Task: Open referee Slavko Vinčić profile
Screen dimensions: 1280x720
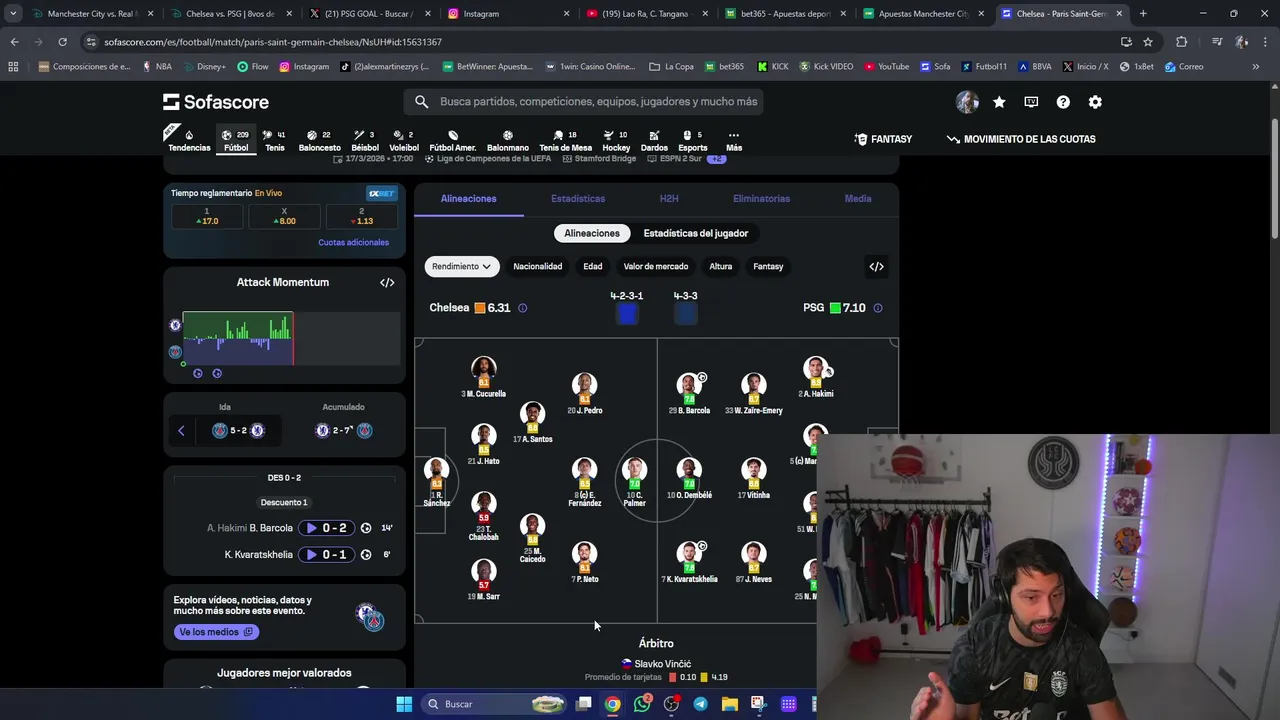Action: point(656,664)
